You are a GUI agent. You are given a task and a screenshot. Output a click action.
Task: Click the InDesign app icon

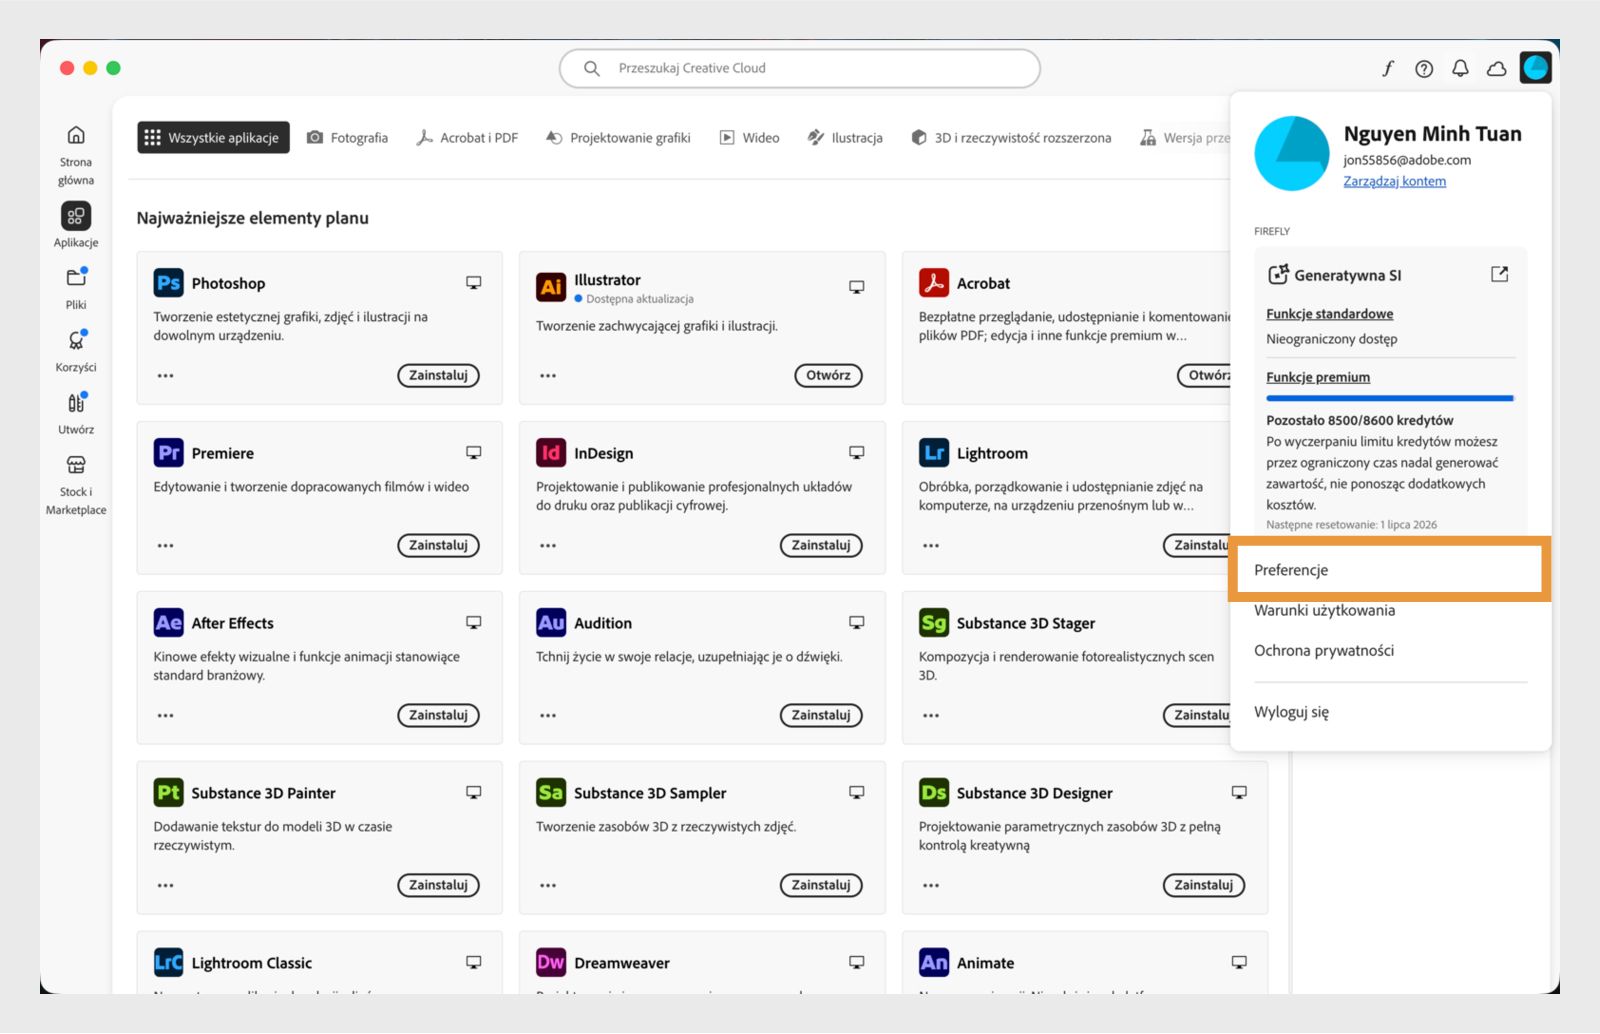click(551, 453)
